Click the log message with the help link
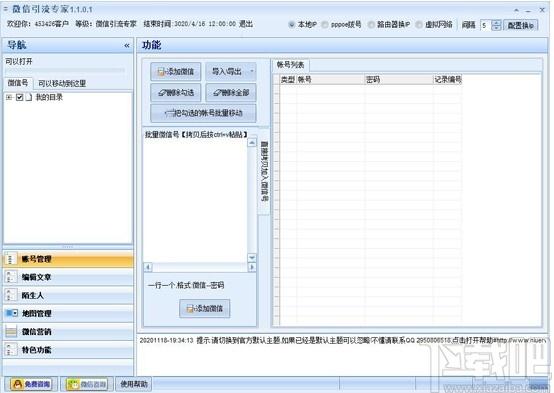The image size is (554, 393). 343,340
